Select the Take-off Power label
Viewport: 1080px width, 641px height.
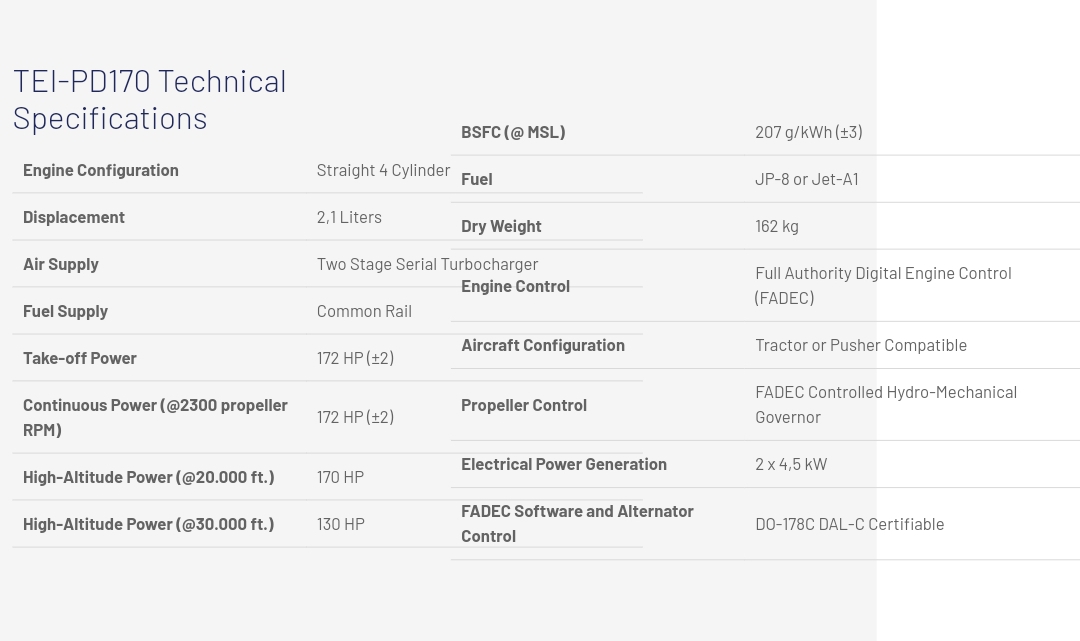[x=80, y=357]
